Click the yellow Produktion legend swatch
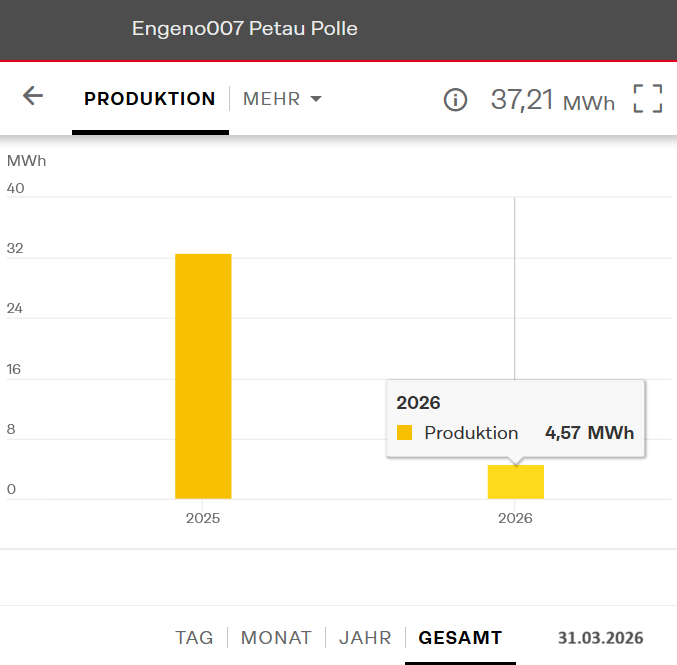 pos(405,433)
